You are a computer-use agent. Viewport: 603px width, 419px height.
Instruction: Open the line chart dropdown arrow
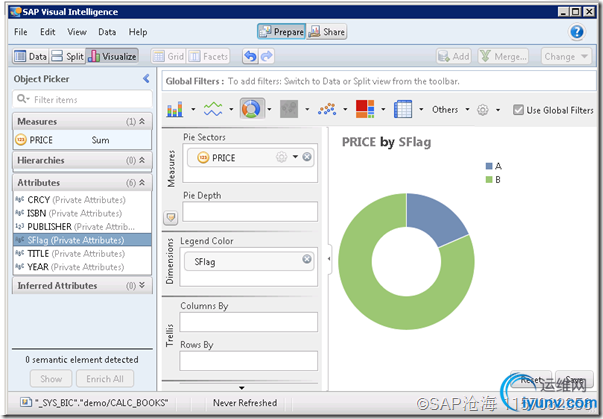tap(231, 110)
